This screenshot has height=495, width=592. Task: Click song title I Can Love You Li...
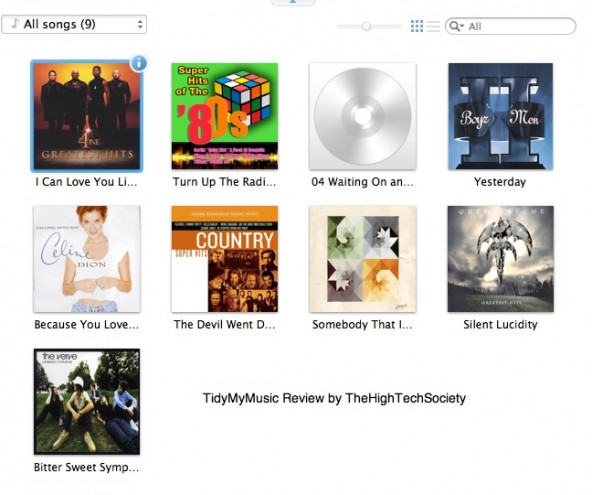(86, 182)
